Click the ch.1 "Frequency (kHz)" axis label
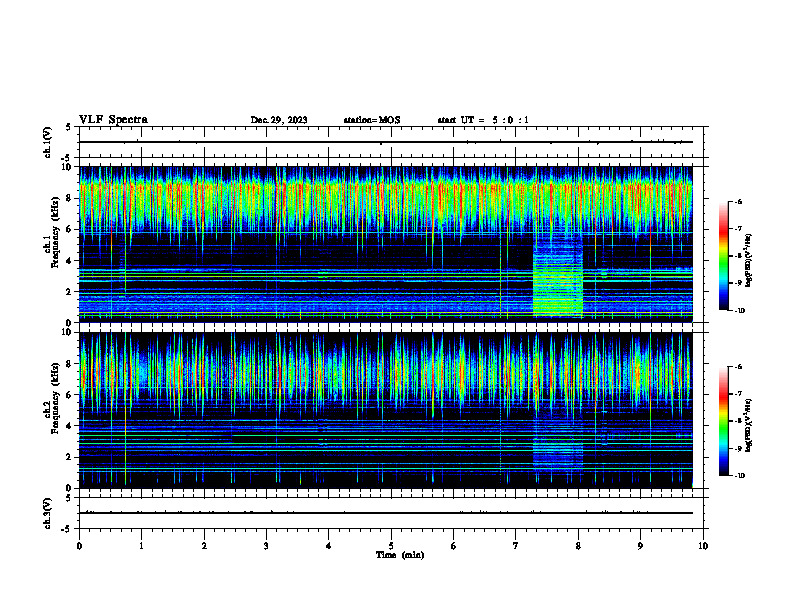The height and width of the screenshot is (612, 792). [53, 233]
